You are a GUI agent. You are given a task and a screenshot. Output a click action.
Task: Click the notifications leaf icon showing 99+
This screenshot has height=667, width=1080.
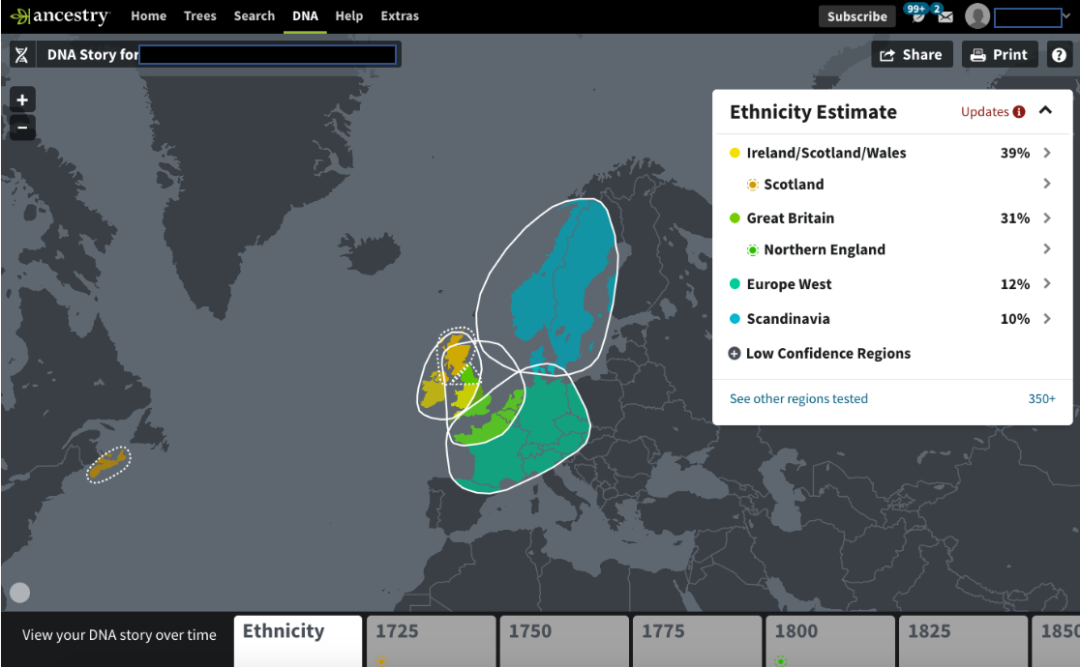918,17
